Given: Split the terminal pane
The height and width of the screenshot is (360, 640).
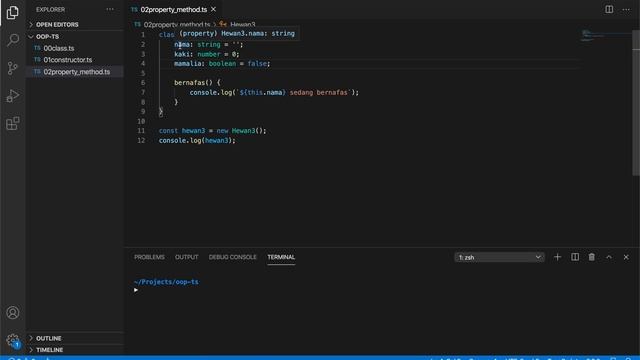Looking at the screenshot, I should click(575, 257).
